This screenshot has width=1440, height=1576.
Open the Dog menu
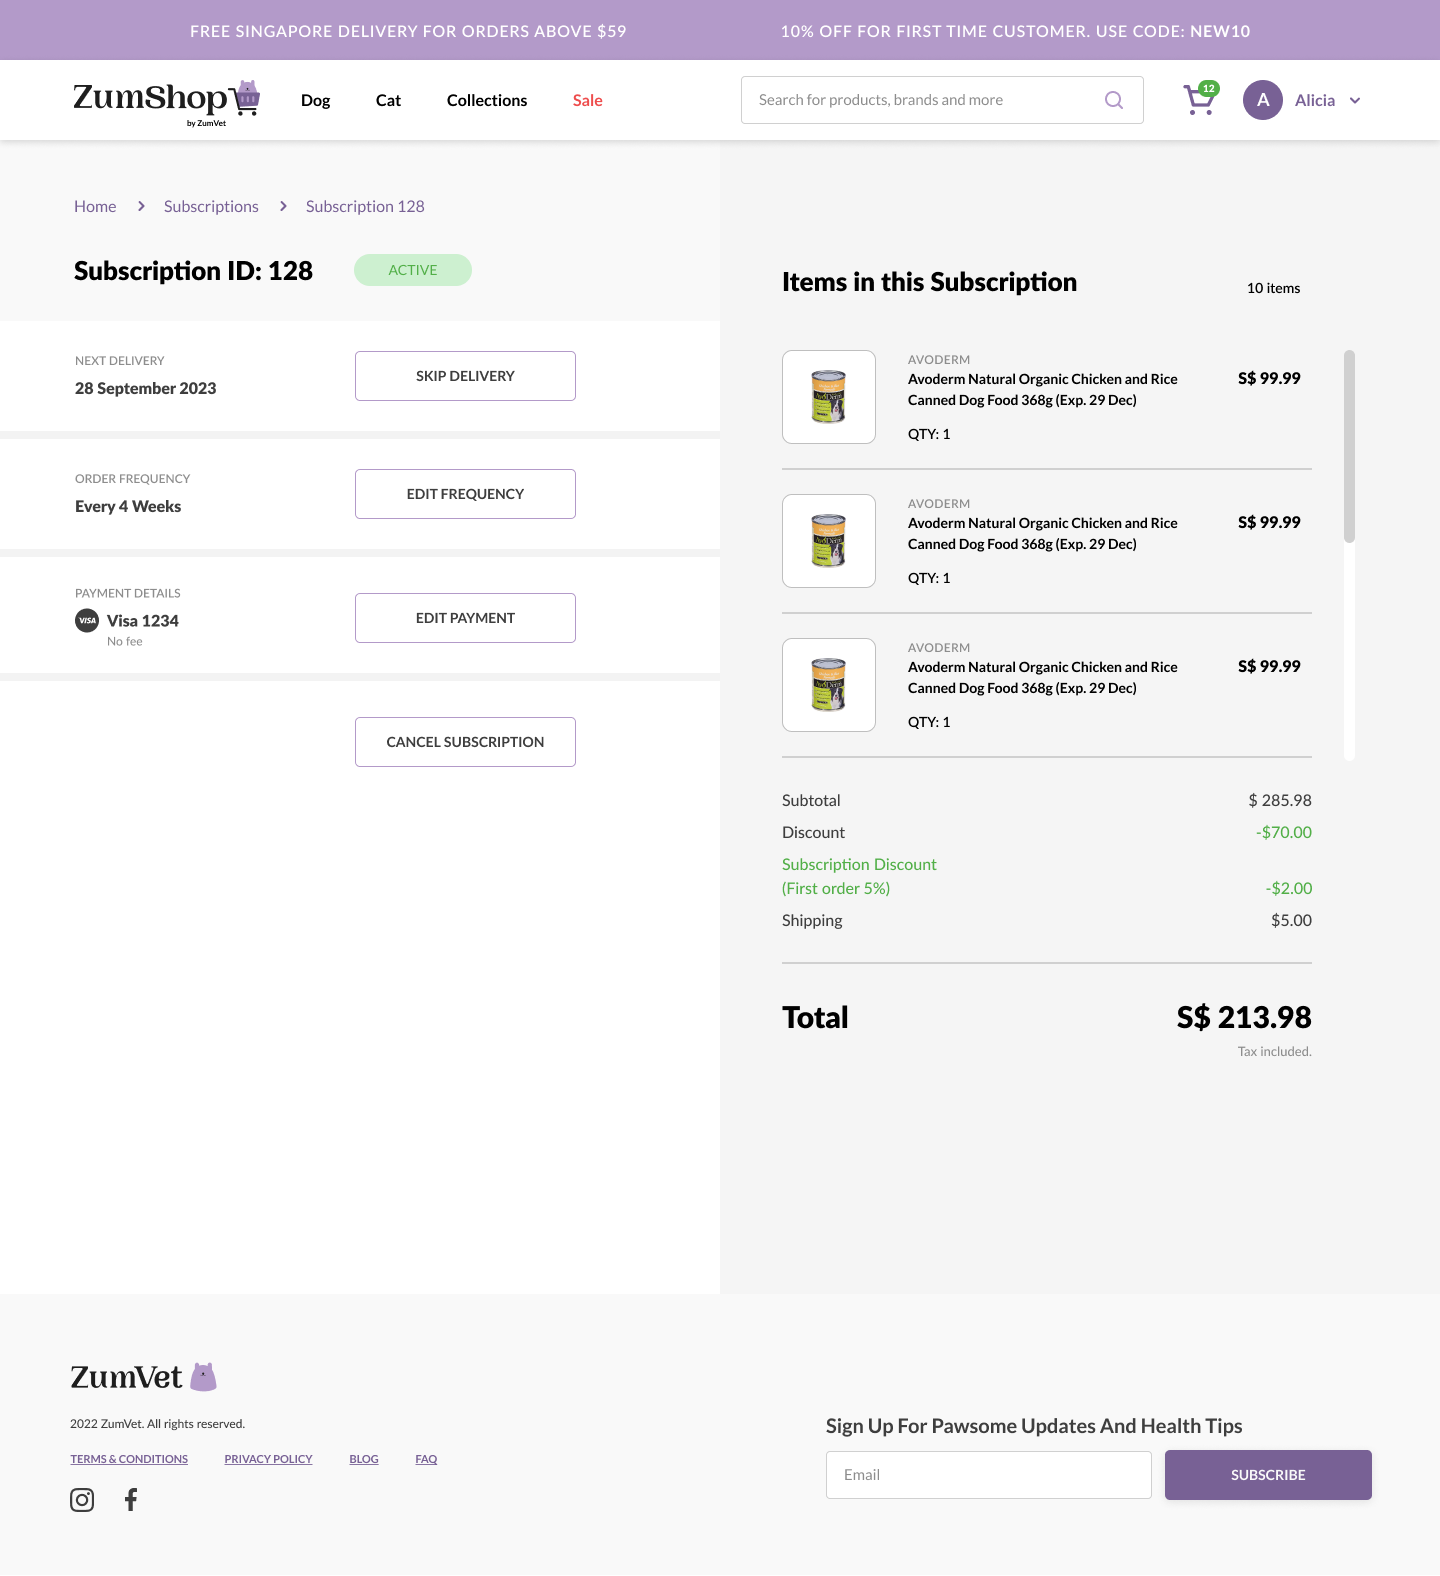click(x=315, y=100)
